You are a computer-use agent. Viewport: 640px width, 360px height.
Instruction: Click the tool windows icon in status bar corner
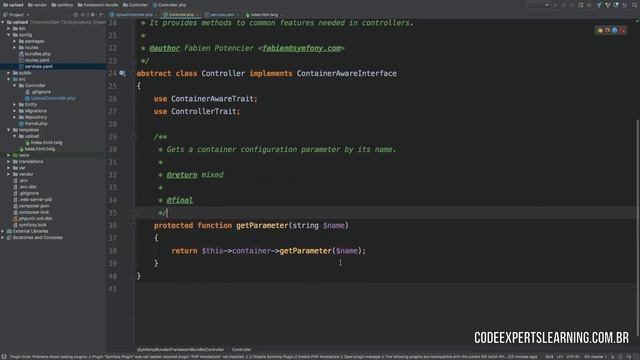click(4, 357)
